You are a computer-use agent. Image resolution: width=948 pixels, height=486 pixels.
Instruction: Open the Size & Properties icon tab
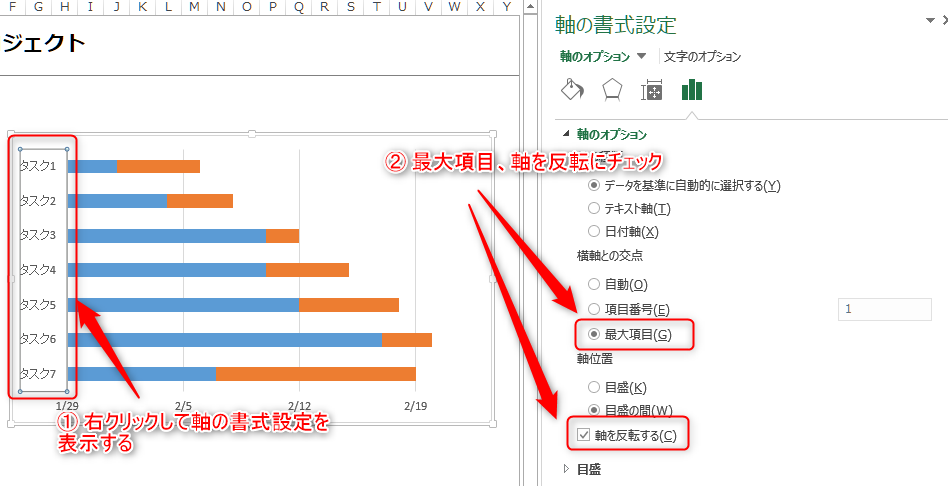pos(652,91)
